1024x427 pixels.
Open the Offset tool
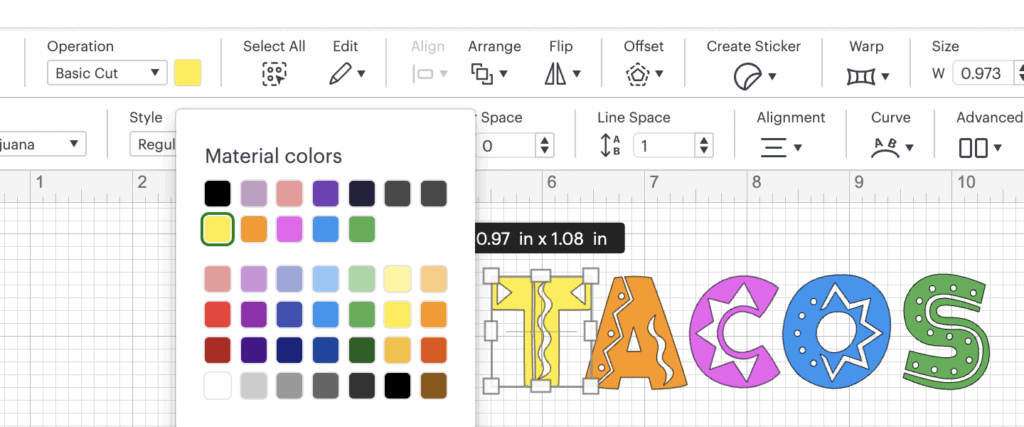pos(643,74)
